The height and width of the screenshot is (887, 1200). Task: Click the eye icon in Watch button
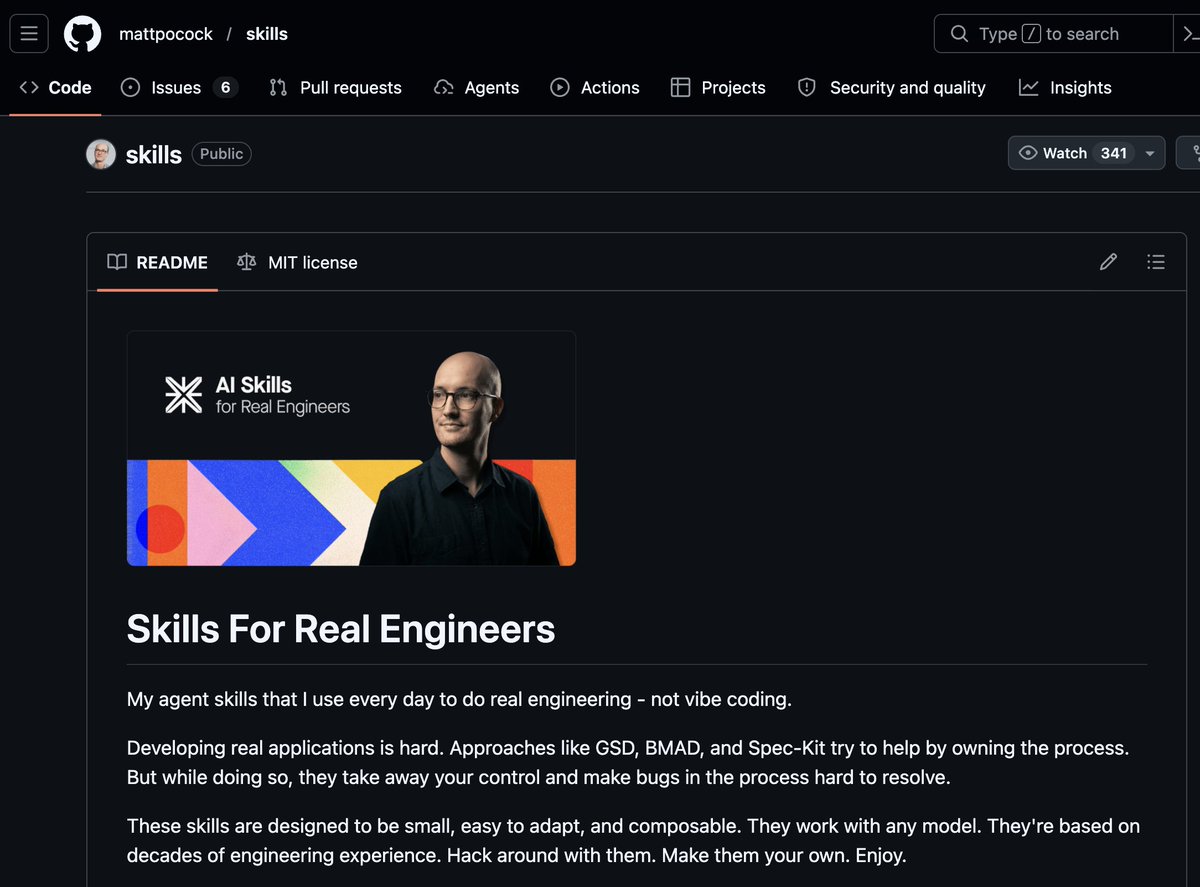[x=1027, y=153]
